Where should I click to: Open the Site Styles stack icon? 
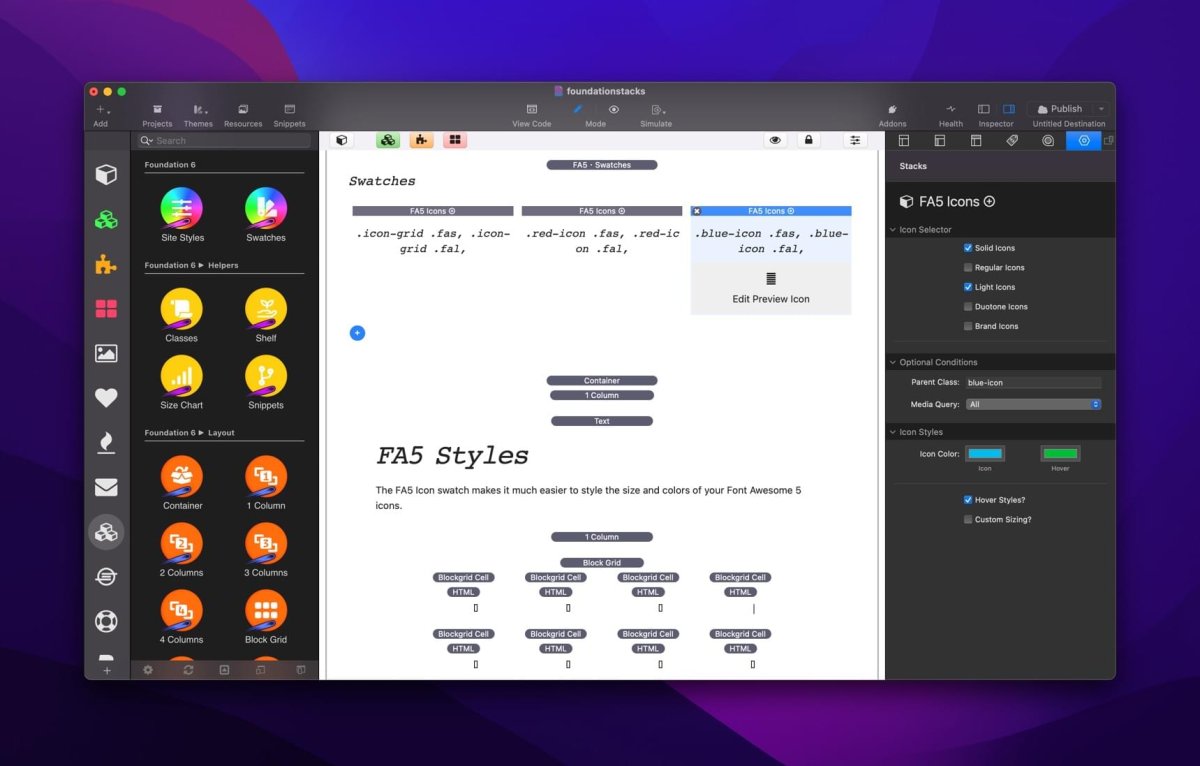182,208
